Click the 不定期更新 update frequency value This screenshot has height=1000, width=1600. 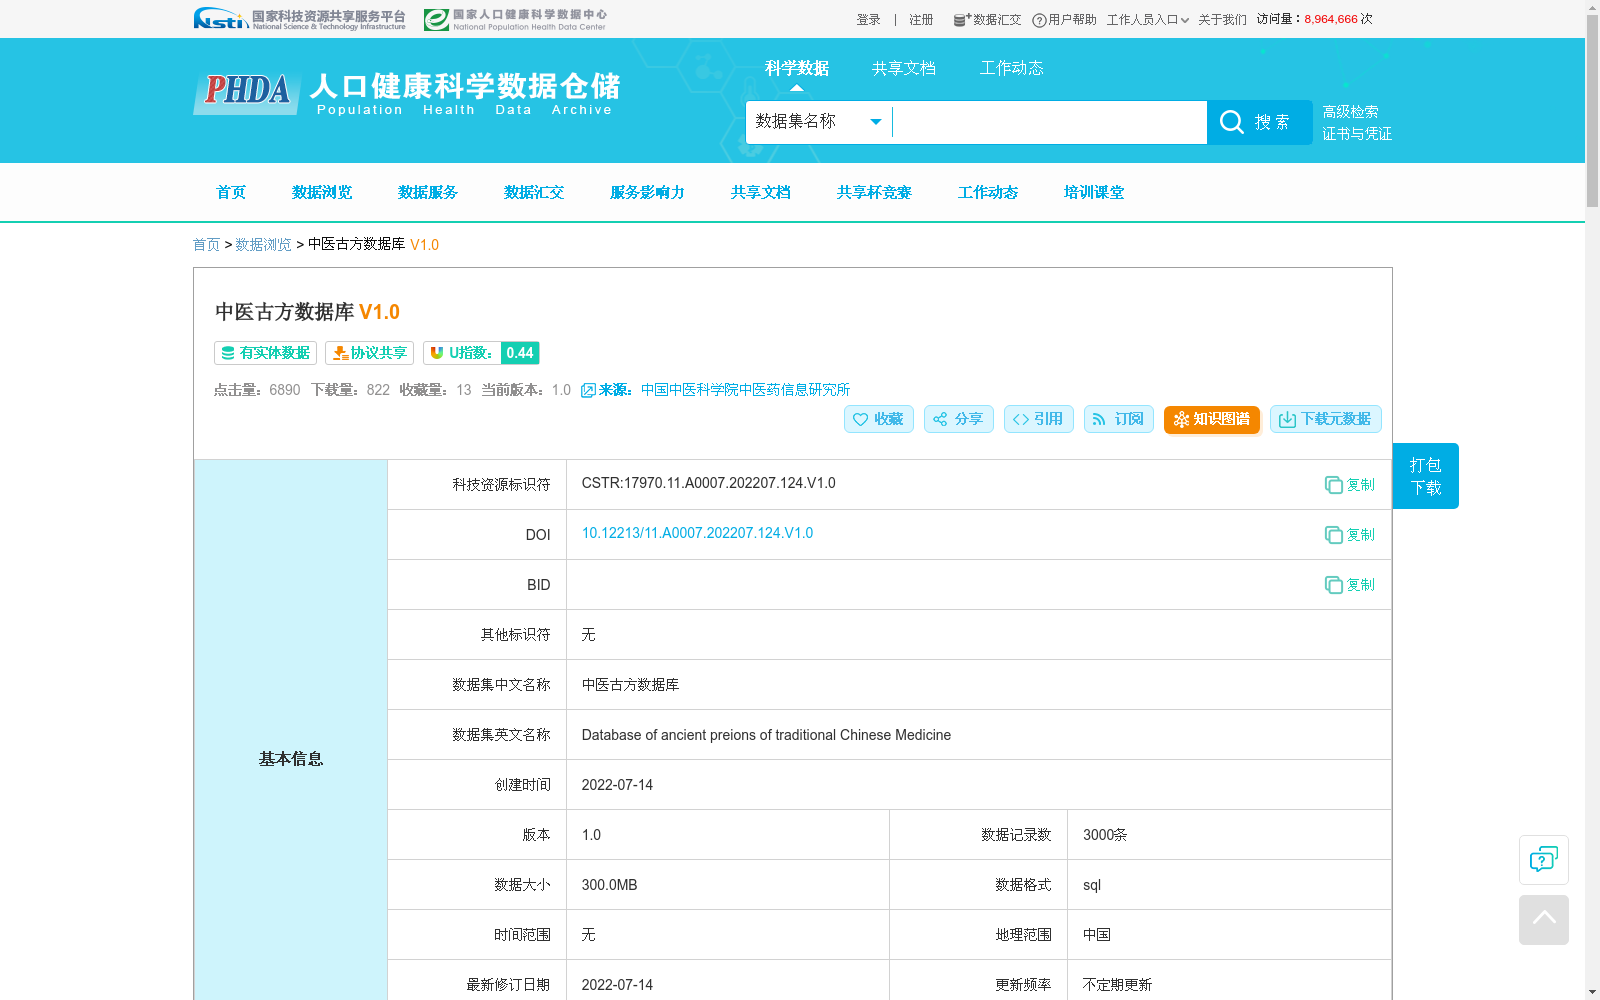pos(1117,985)
